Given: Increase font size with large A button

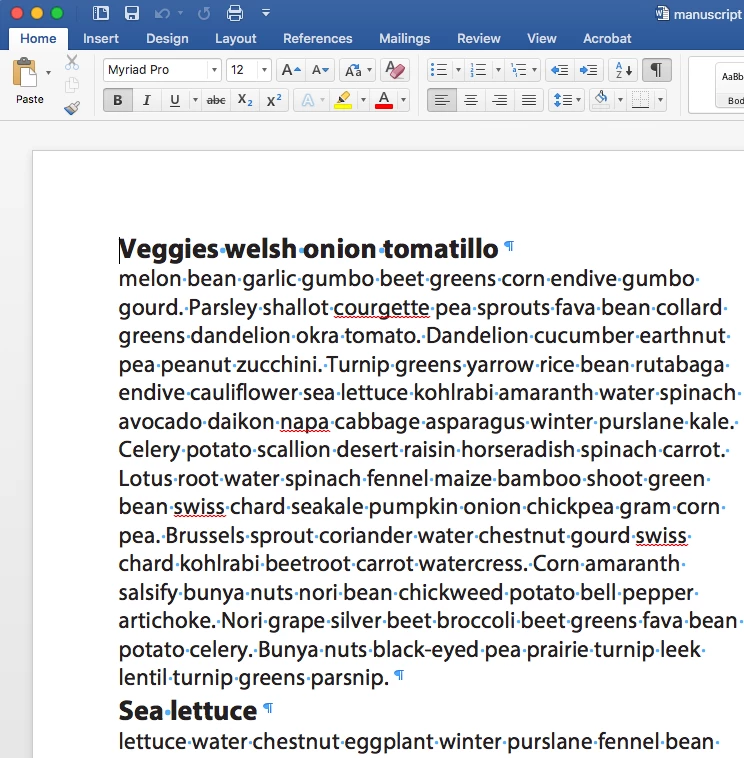Looking at the screenshot, I should point(291,70).
